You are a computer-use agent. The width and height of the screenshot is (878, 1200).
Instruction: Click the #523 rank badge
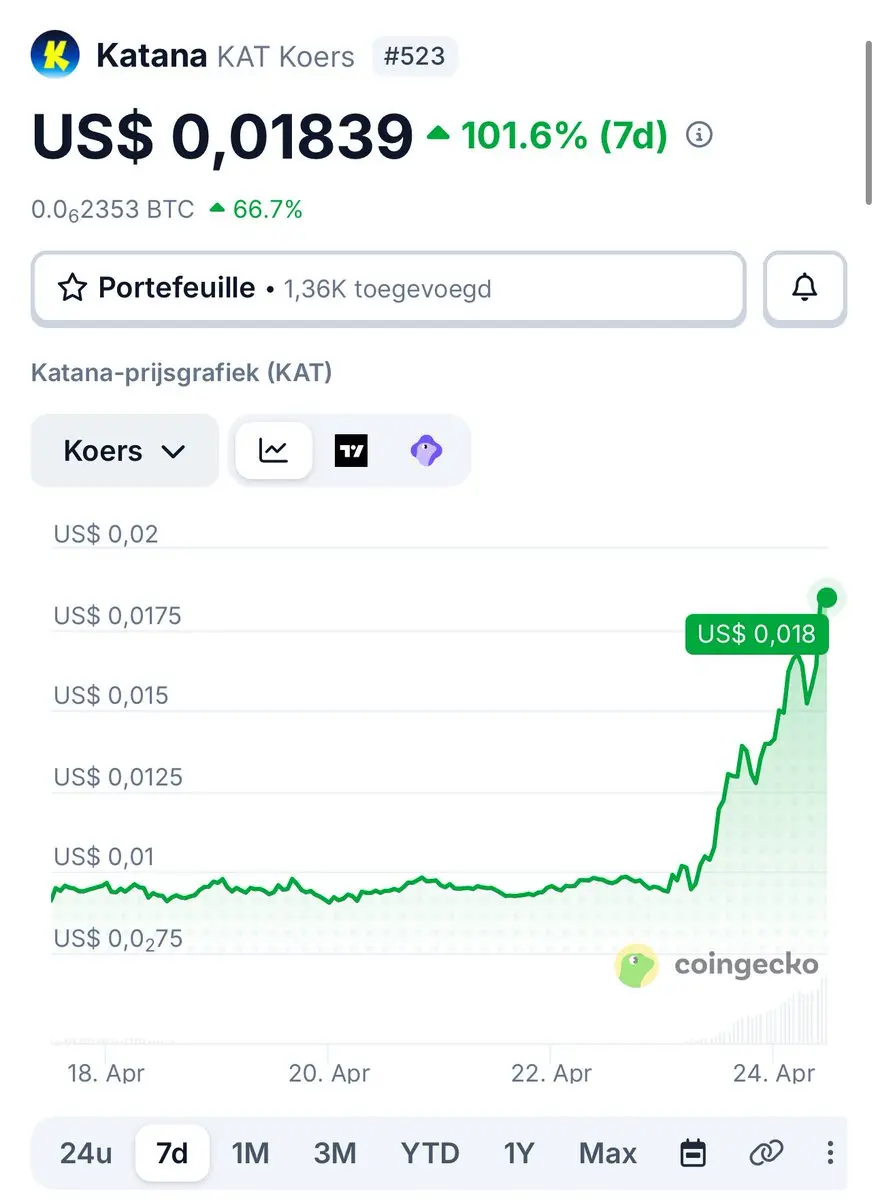pyautogui.click(x=414, y=56)
